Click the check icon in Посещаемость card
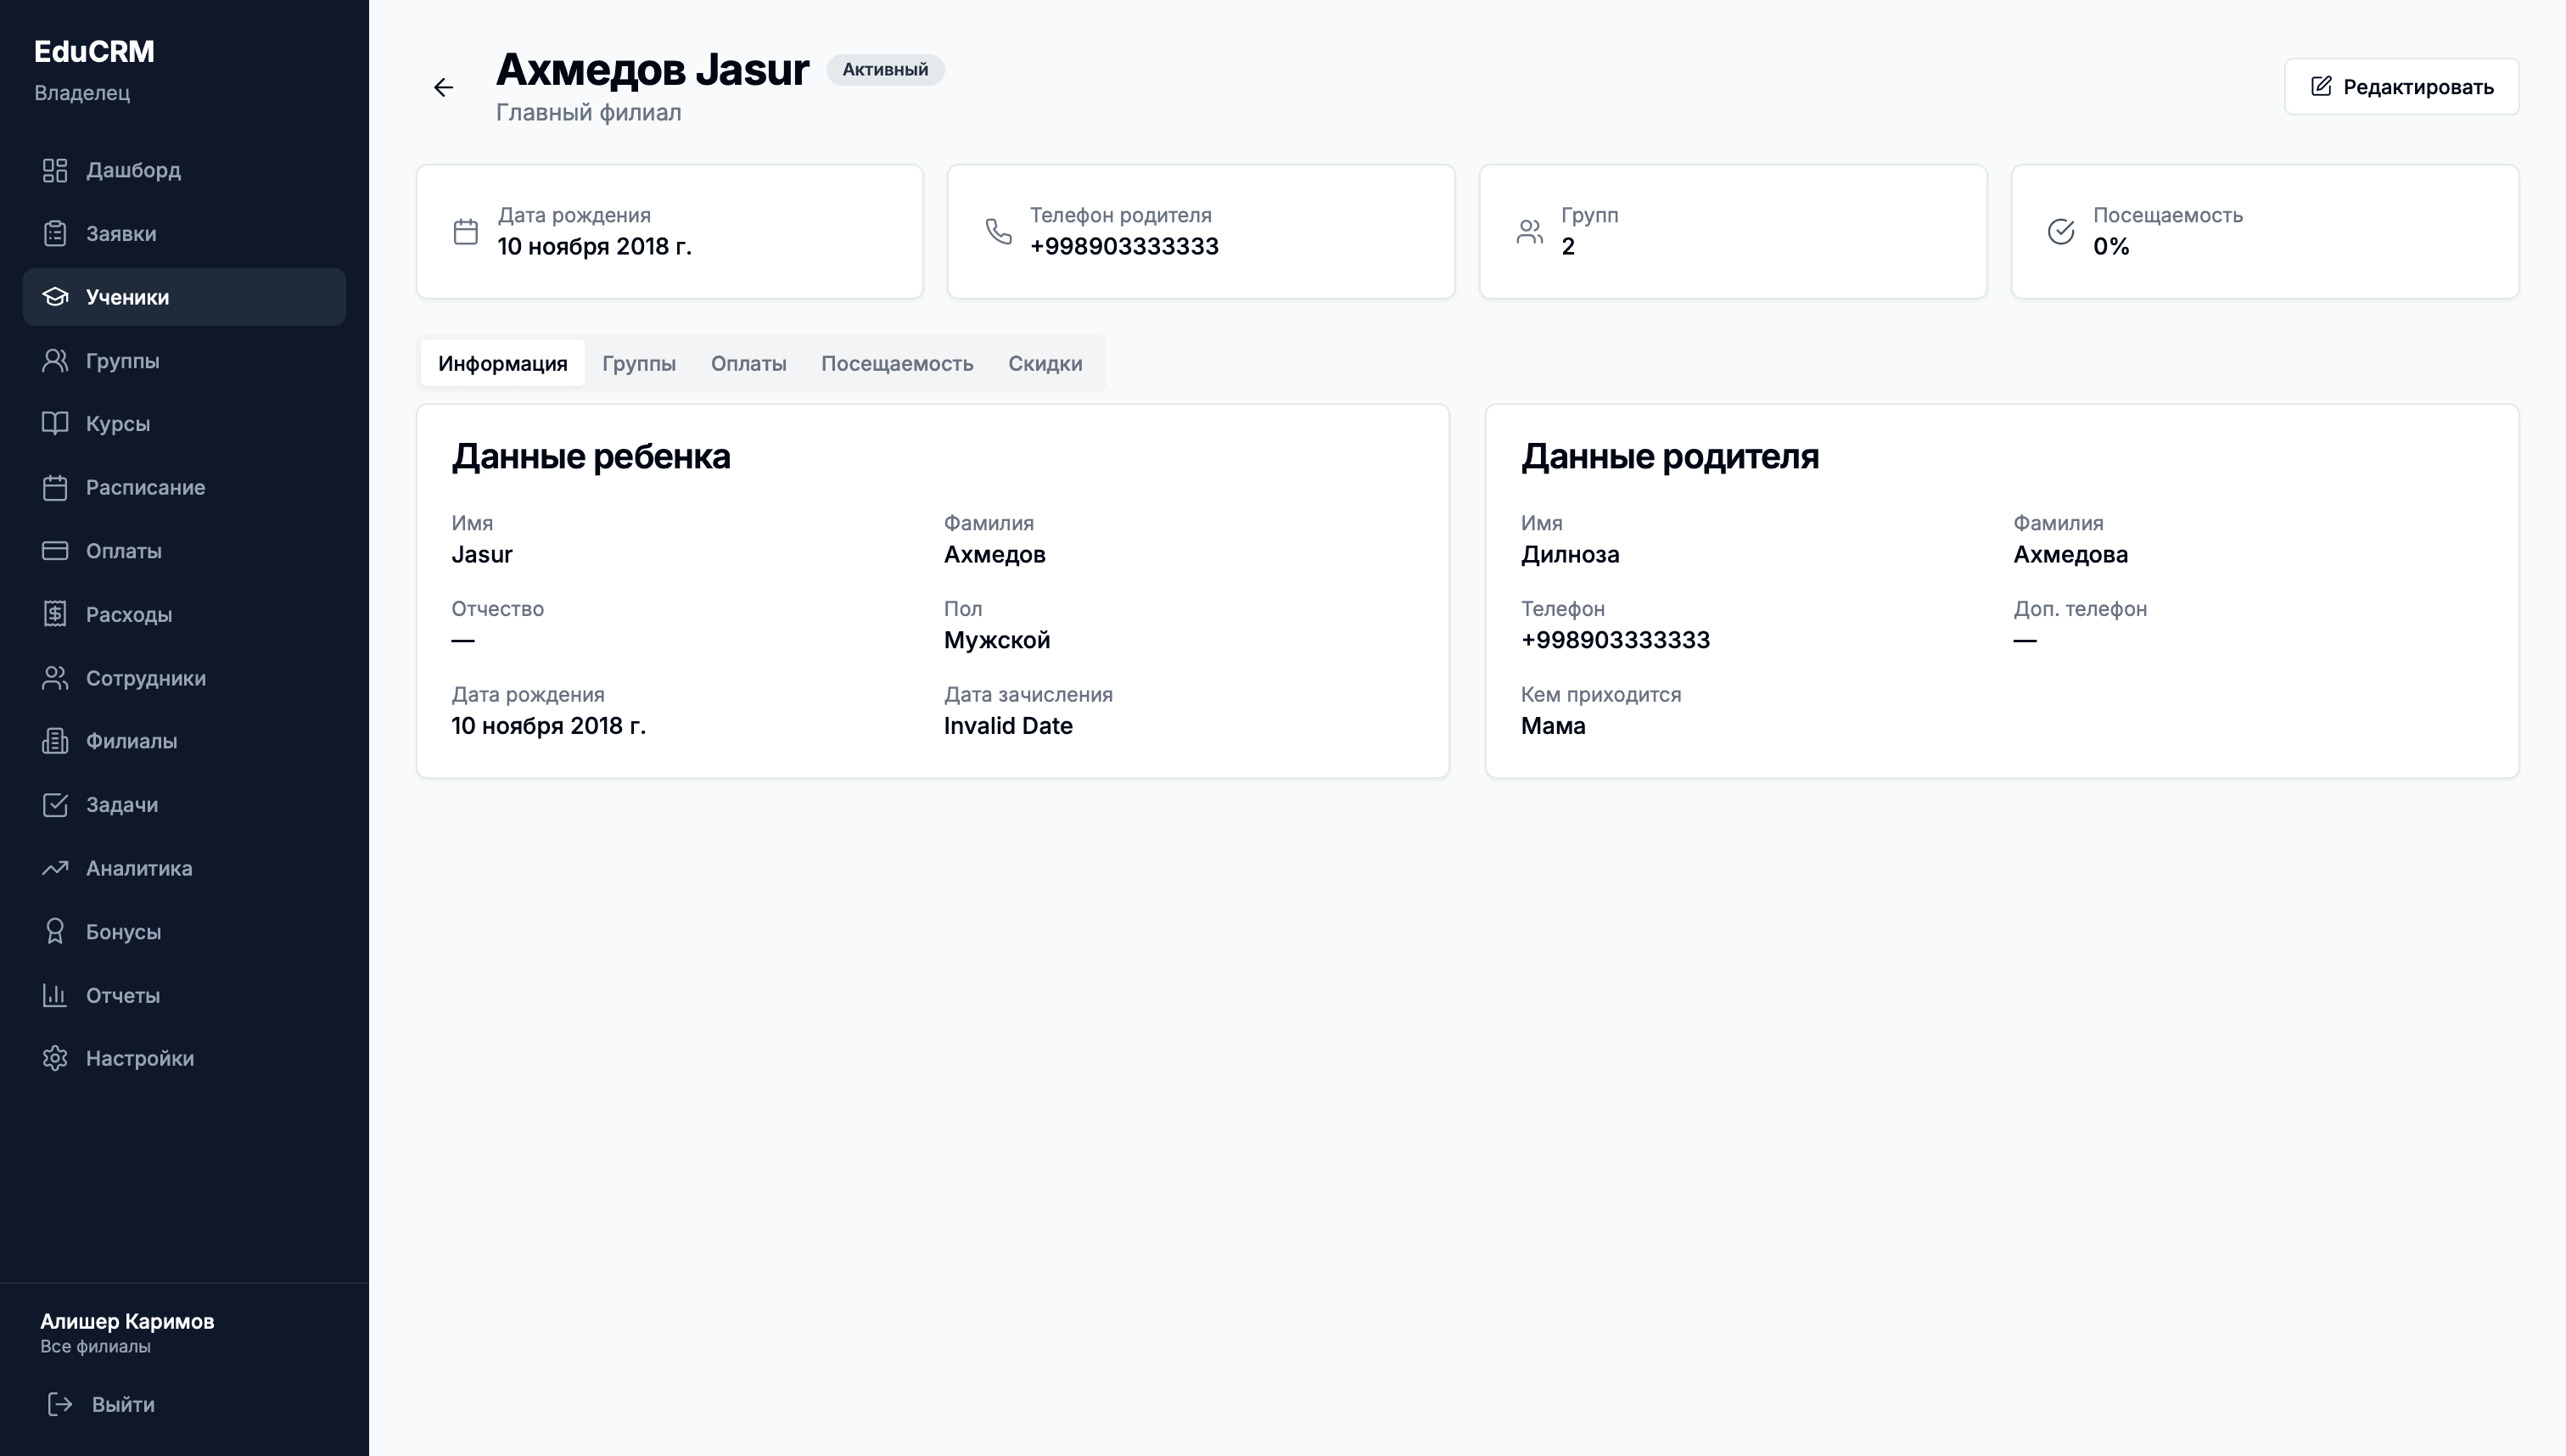The height and width of the screenshot is (1456, 2566). pyautogui.click(x=2061, y=232)
